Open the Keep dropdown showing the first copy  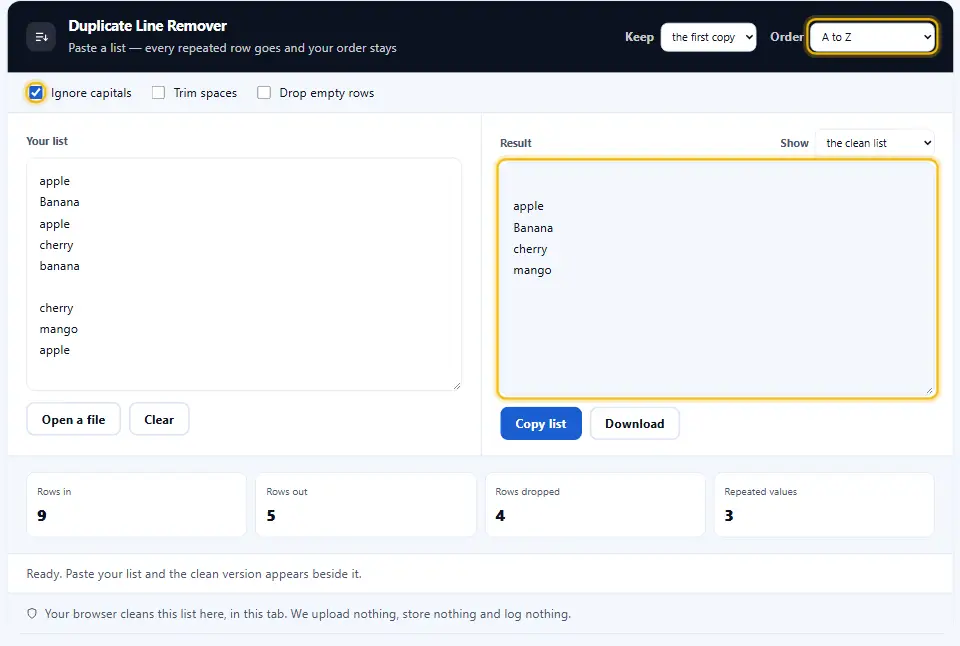pos(708,37)
